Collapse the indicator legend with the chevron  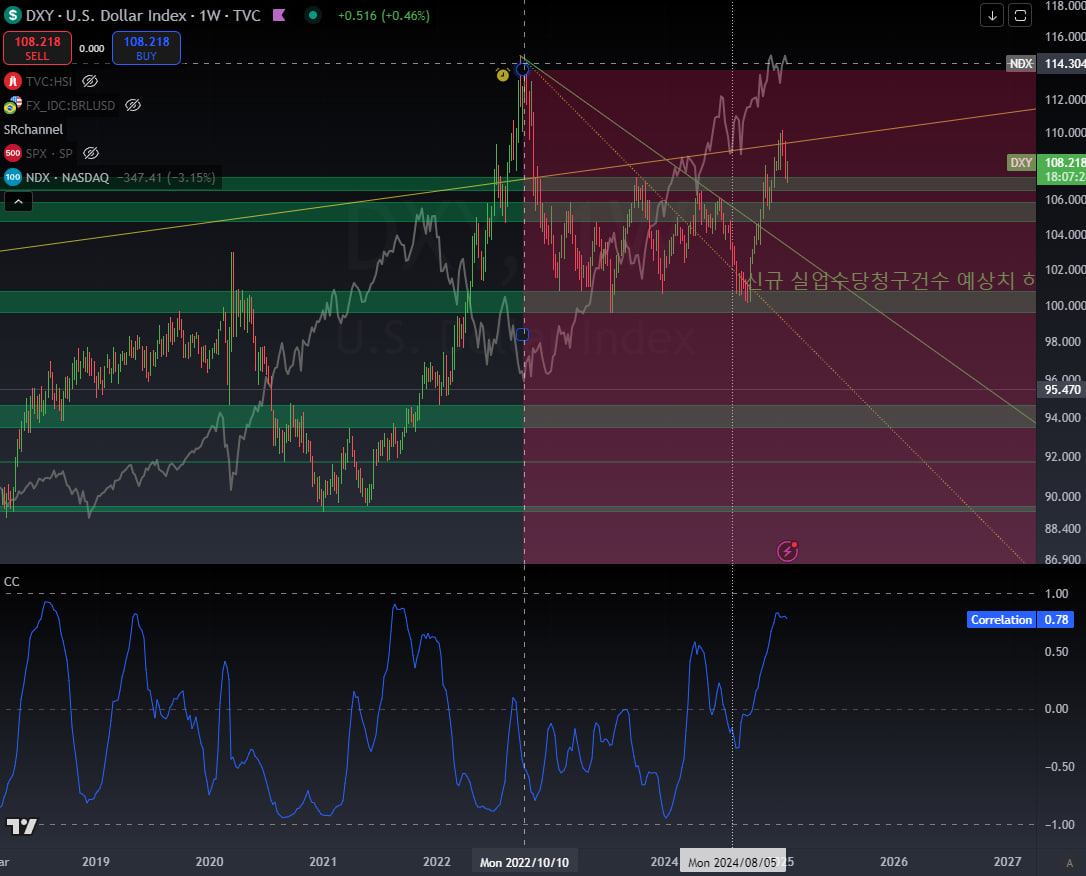coord(18,201)
